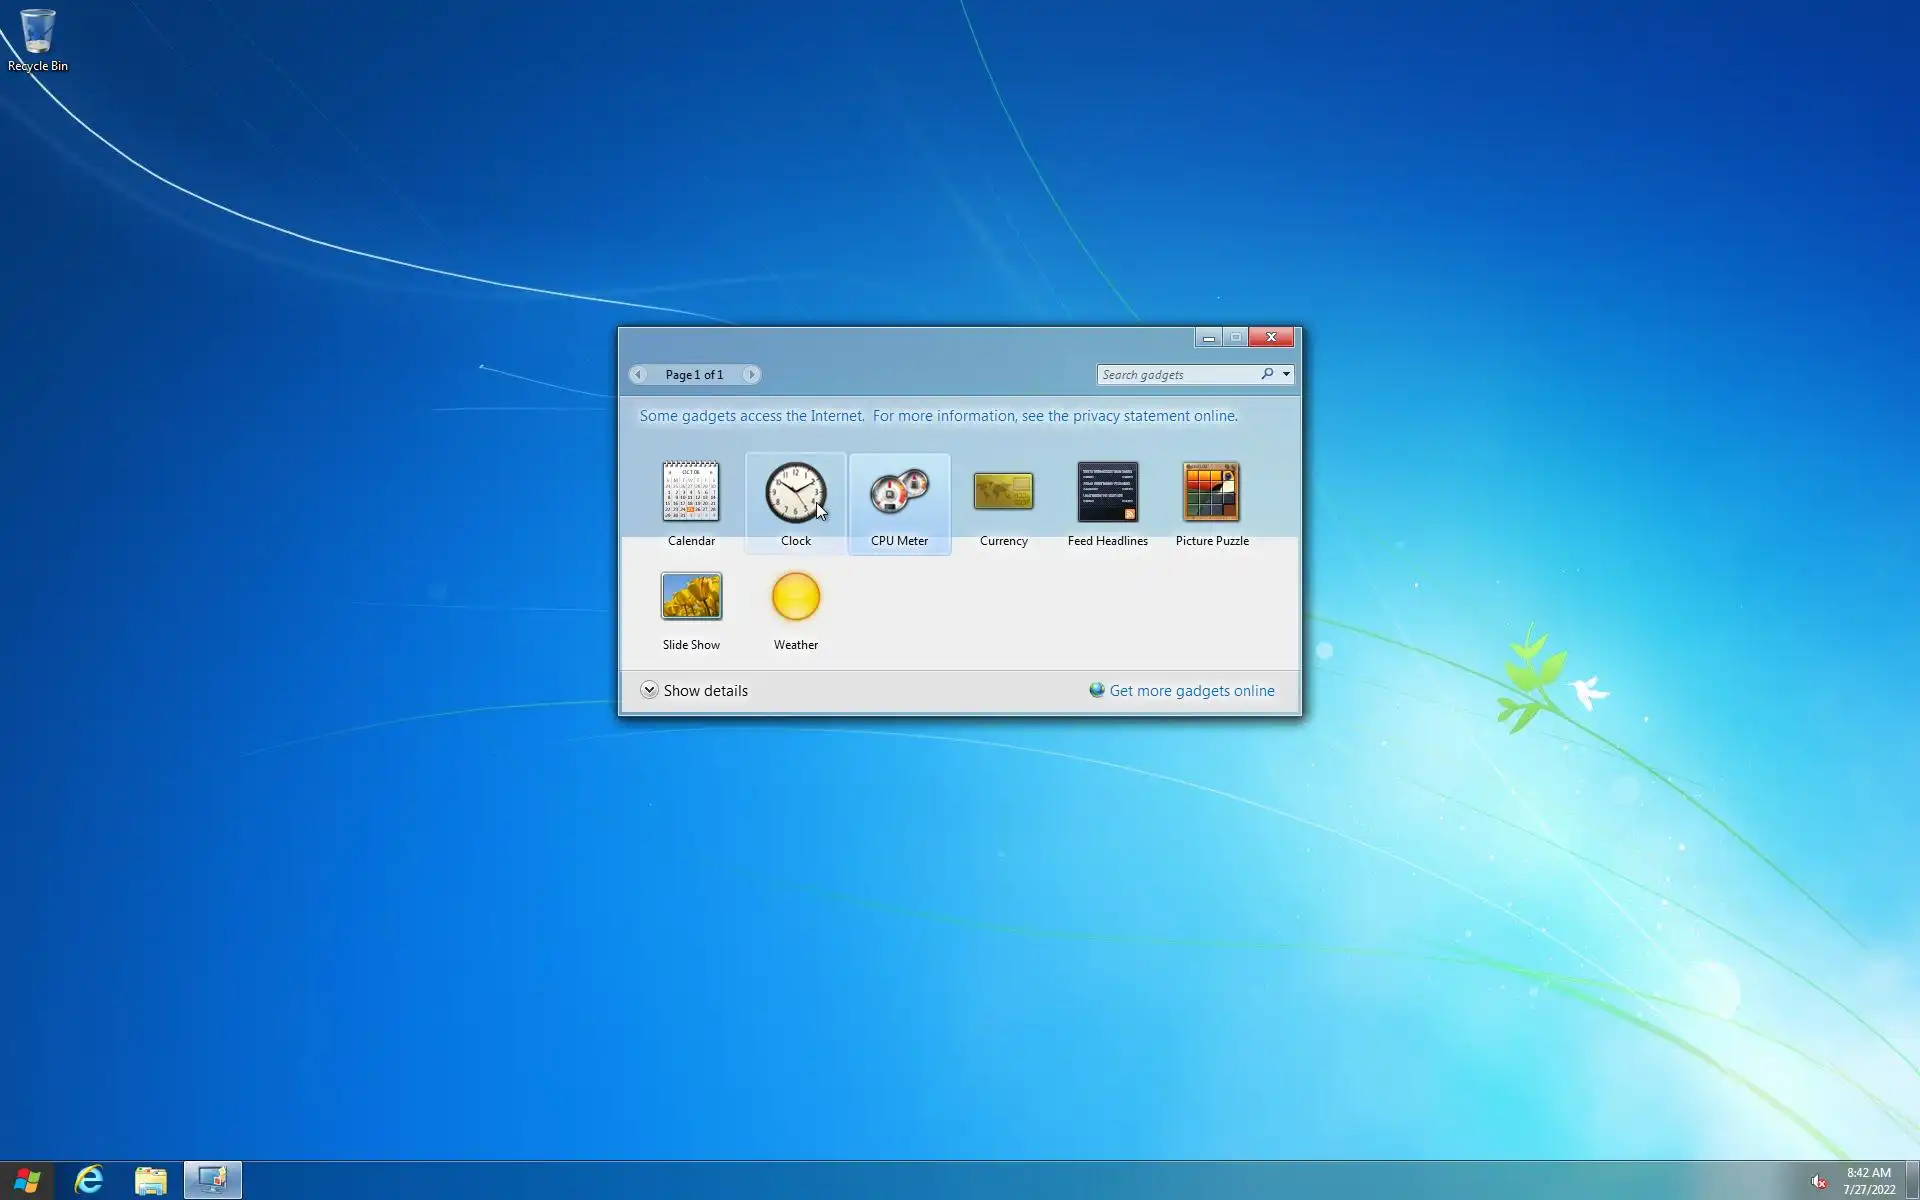Select the Slide Show gadget
The width and height of the screenshot is (1920, 1200).
pyautogui.click(x=691, y=597)
